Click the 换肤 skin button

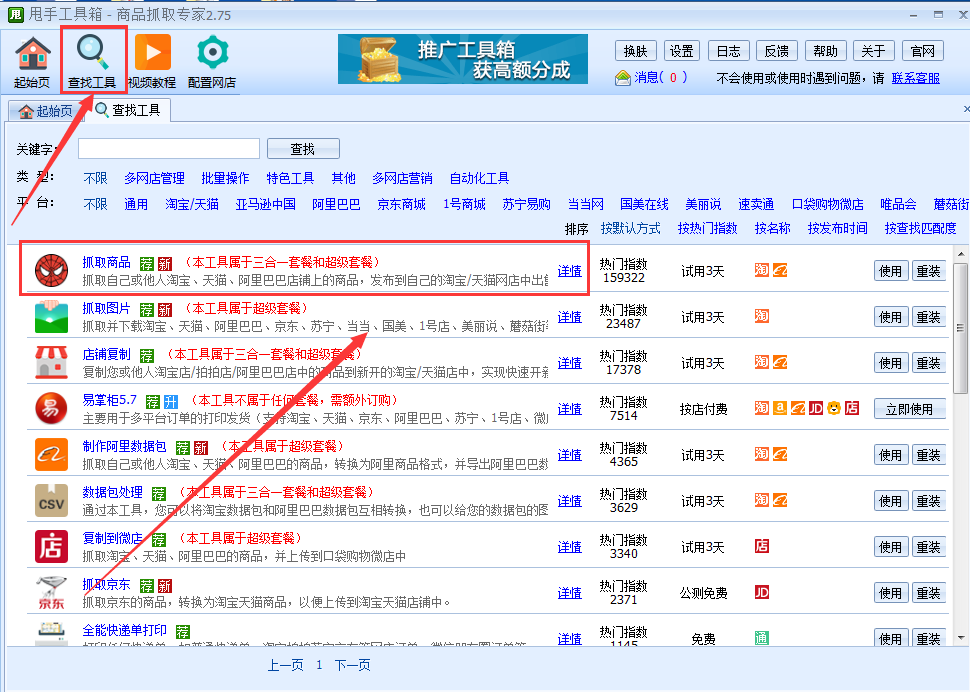635,51
